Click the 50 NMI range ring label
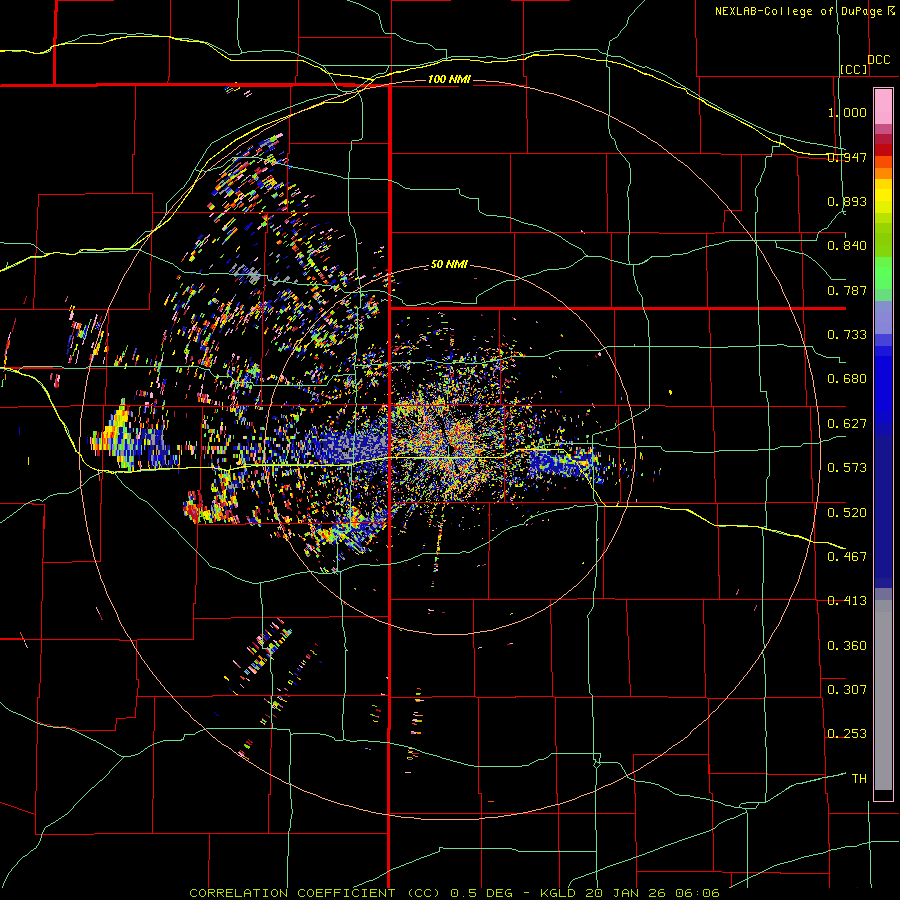Image resolution: width=900 pixels, height=900 pixels. [x=449, y=265]
